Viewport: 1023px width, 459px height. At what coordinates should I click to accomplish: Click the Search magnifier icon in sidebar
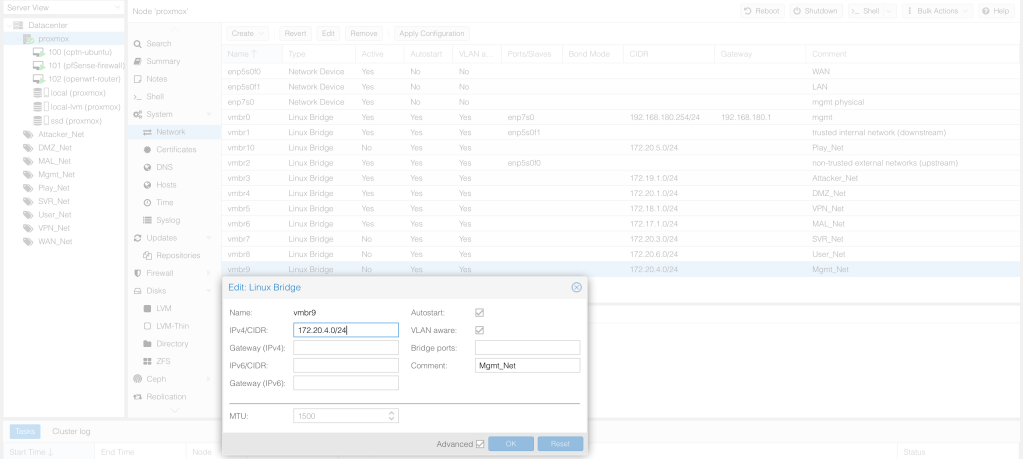coord(138,44)
